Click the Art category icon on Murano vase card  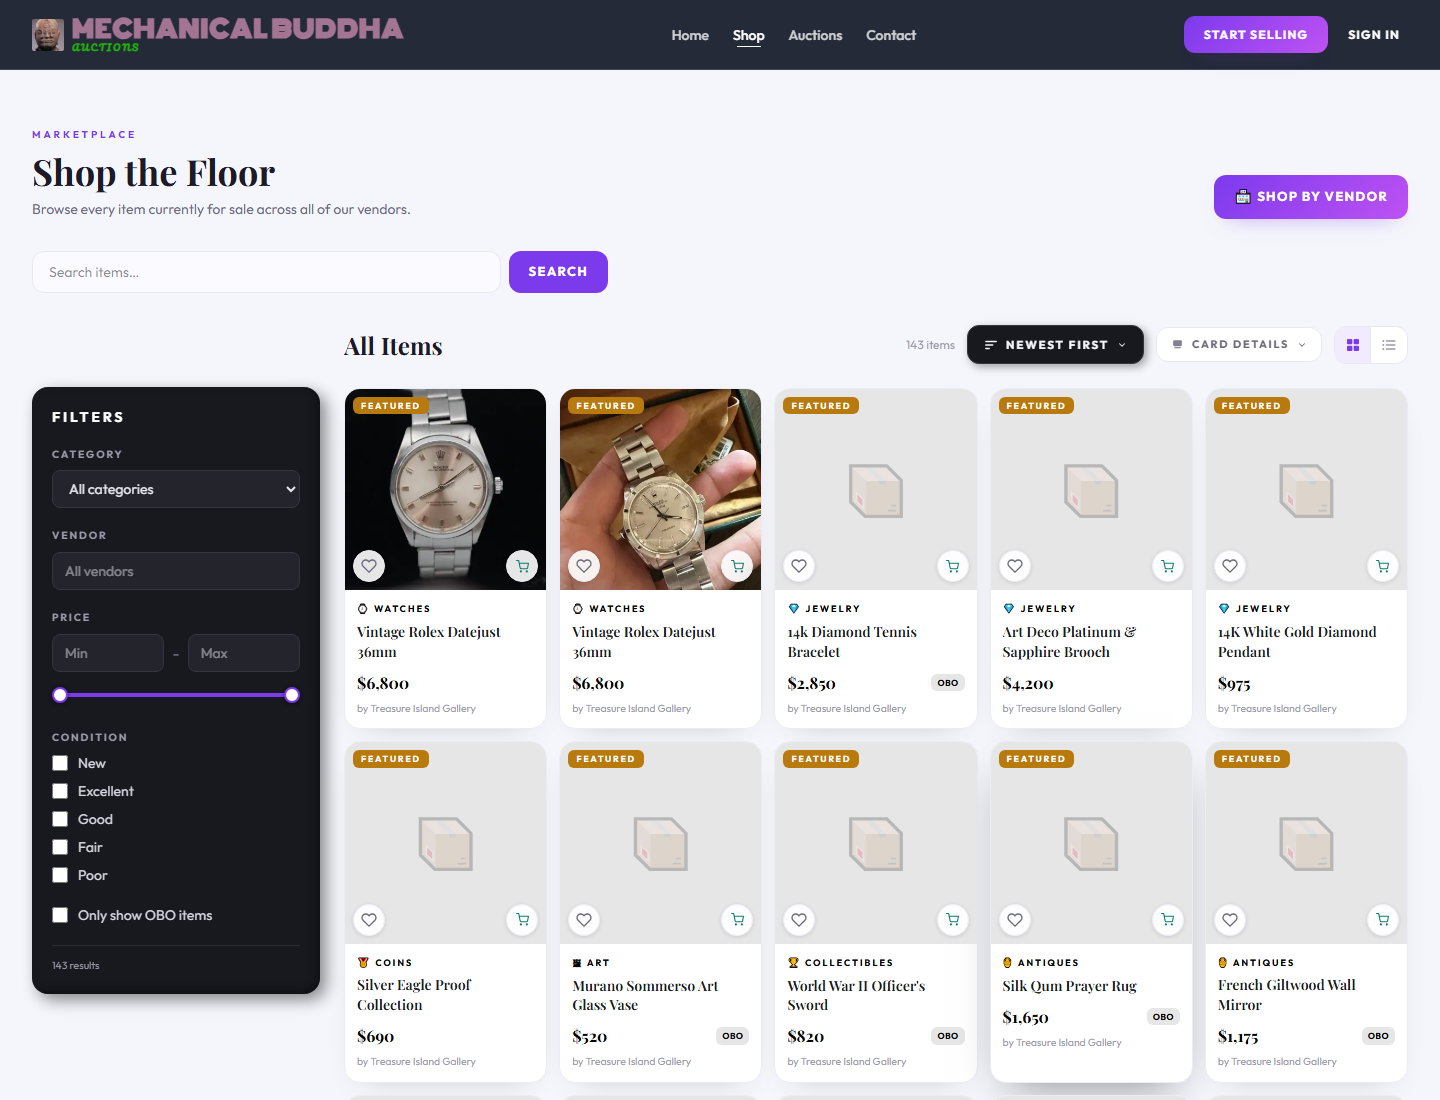tap(577, 963)
